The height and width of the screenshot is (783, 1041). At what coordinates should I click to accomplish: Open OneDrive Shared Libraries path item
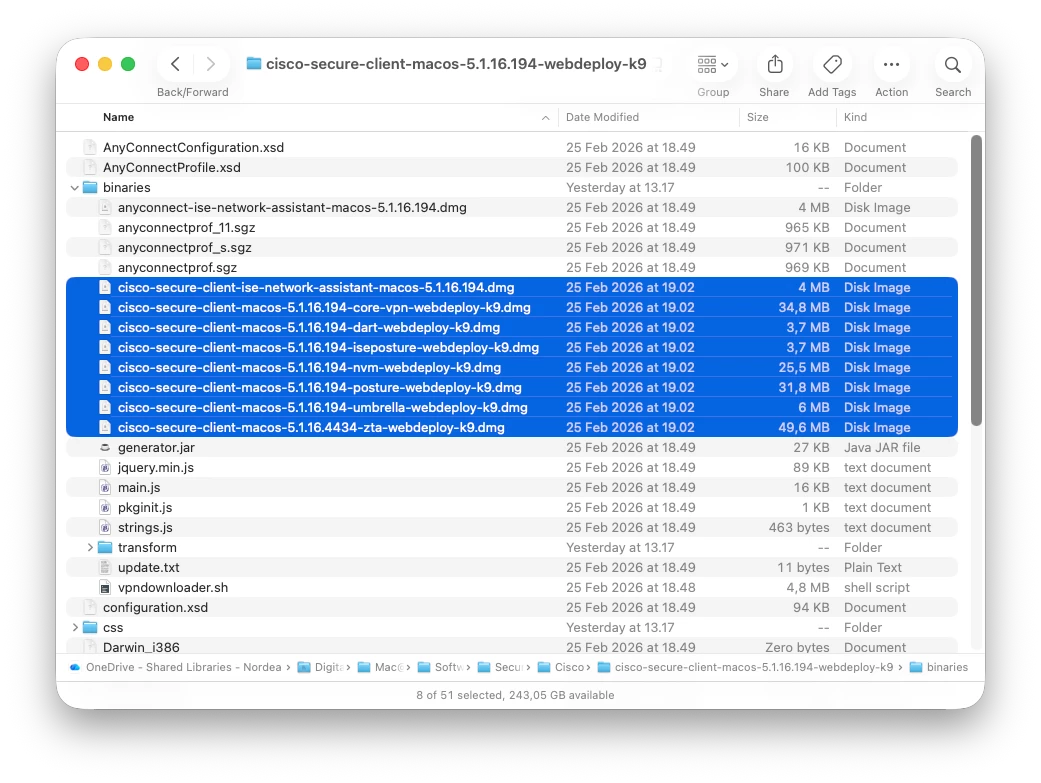tap(175, 667)
